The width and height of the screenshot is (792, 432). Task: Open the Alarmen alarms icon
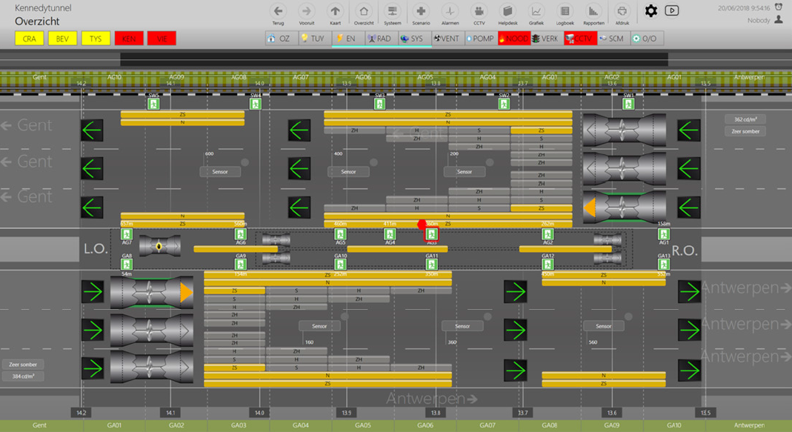450,11
